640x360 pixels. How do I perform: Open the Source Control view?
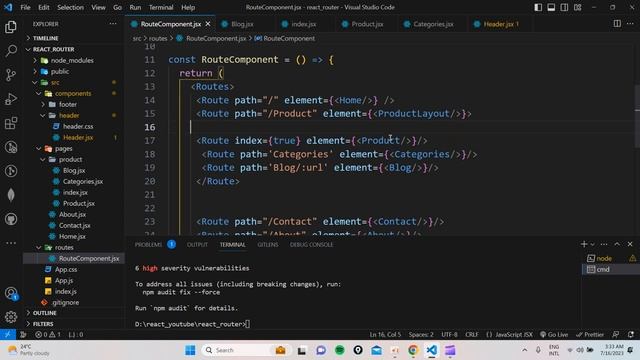(11, 75)
